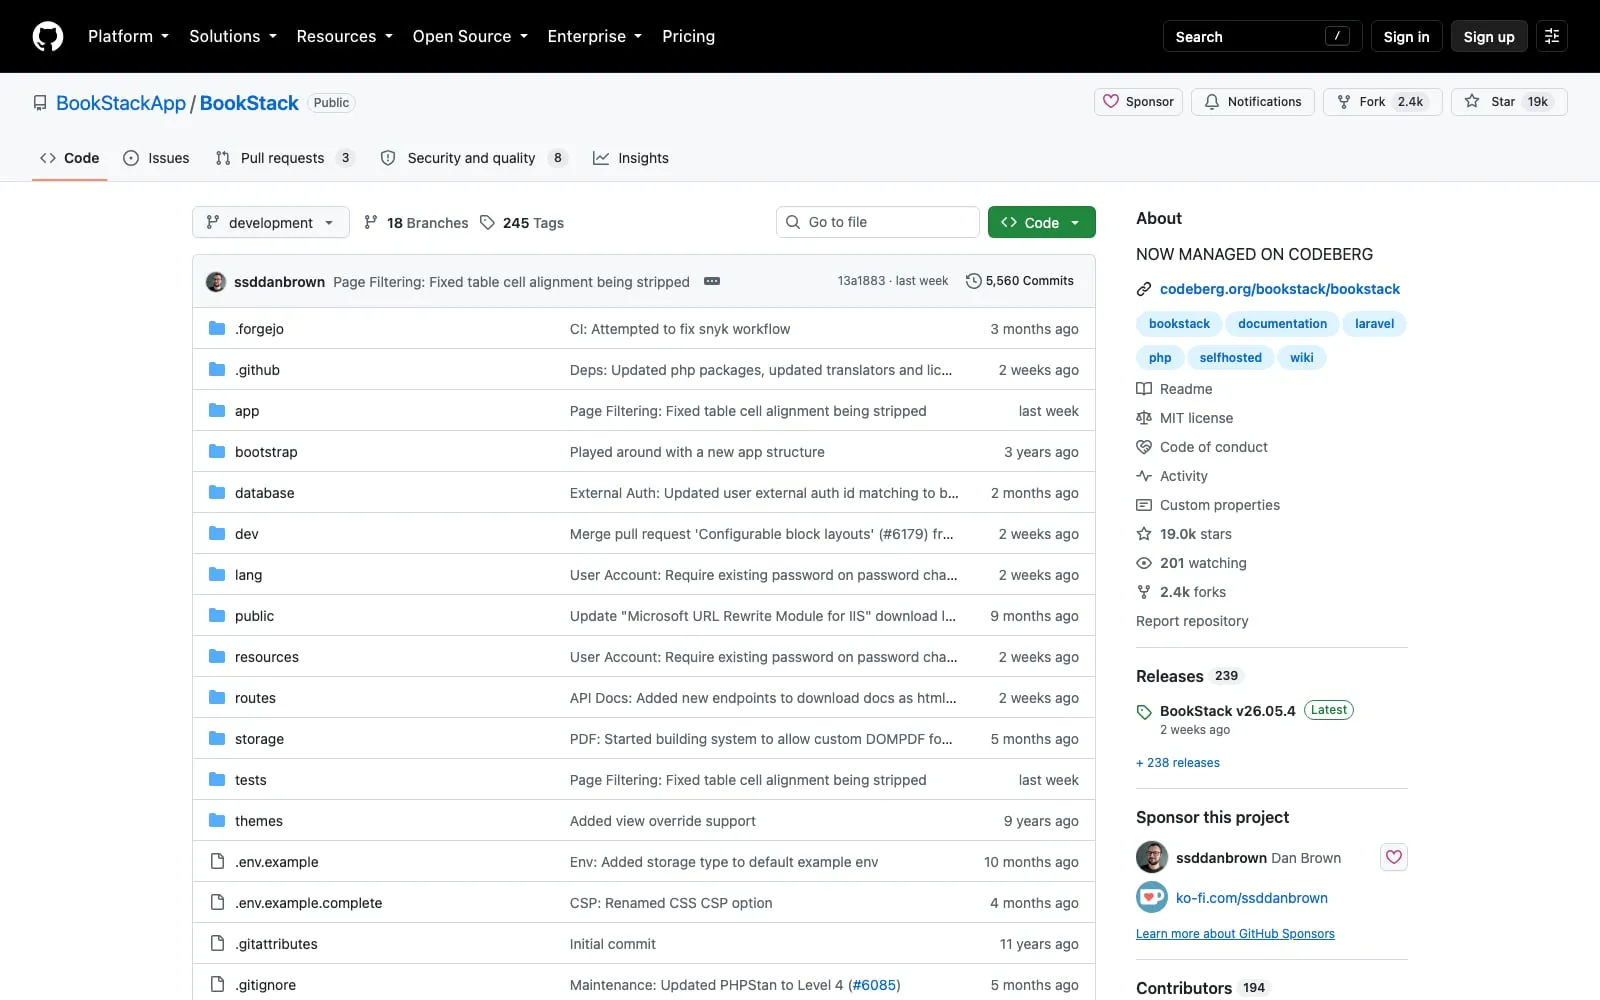Click the eye icon next to 201 watching
1600x1000 pixels.
[1144, 563]
